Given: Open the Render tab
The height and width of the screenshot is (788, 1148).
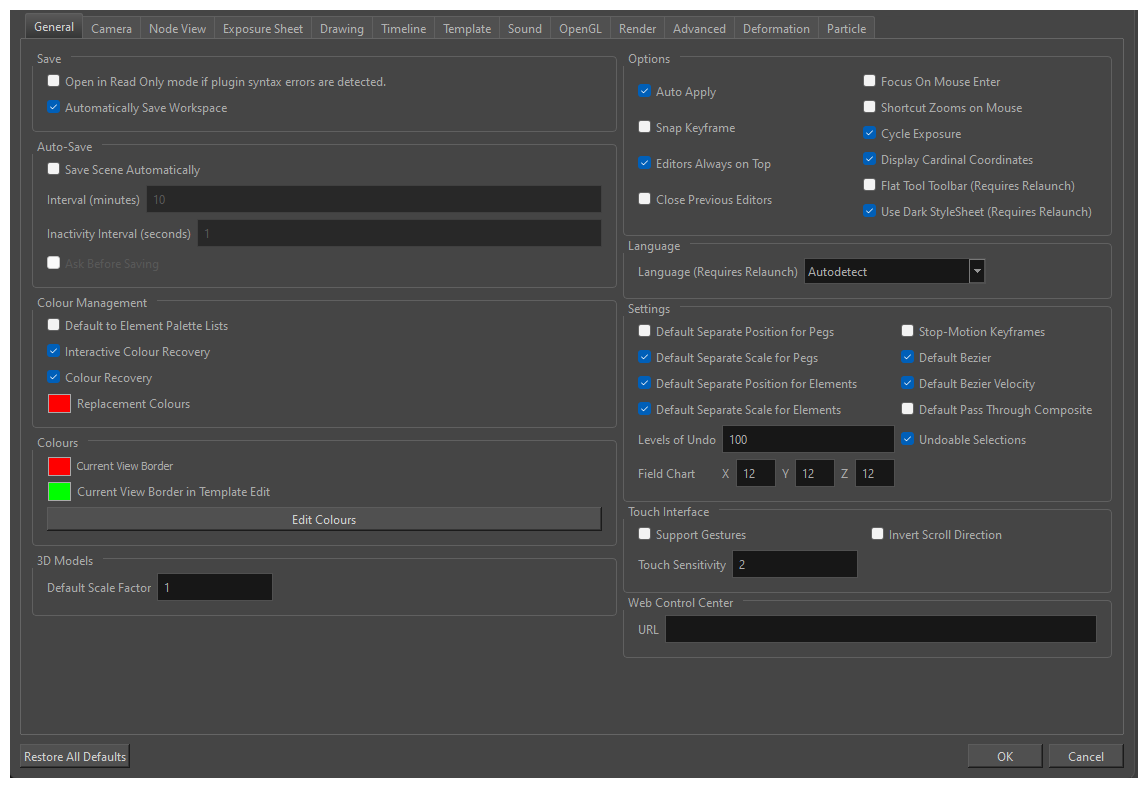Looking at the screenshot, I should pos(637,28).
